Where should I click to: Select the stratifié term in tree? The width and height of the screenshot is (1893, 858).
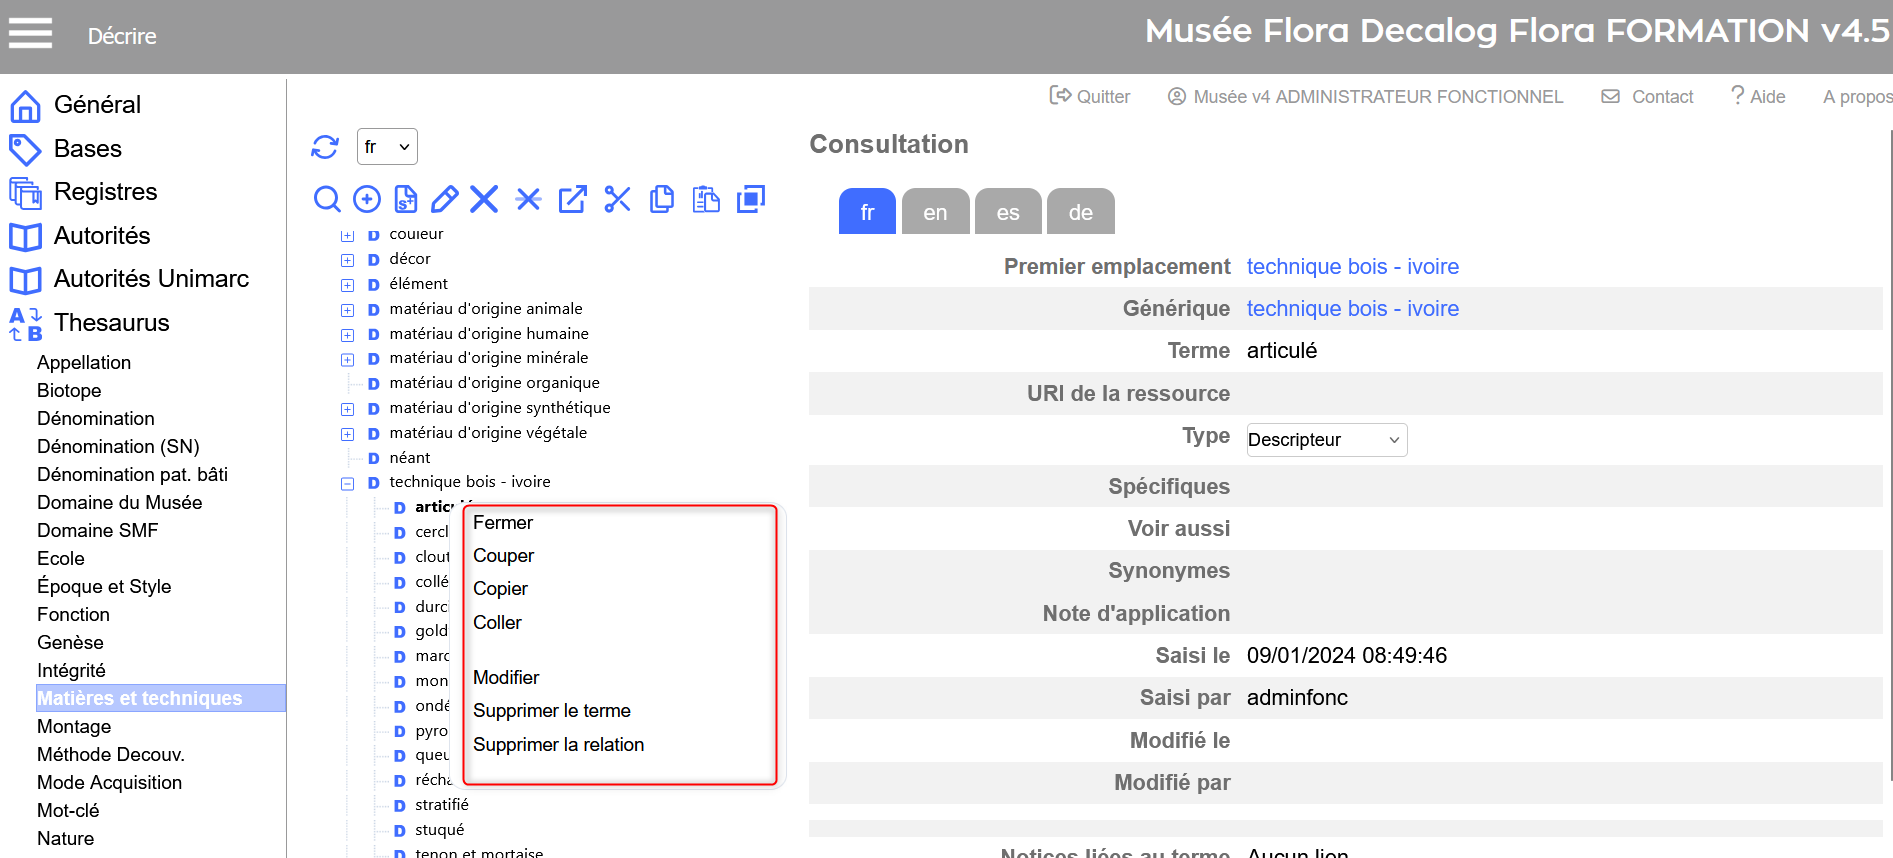click(442, 805)
